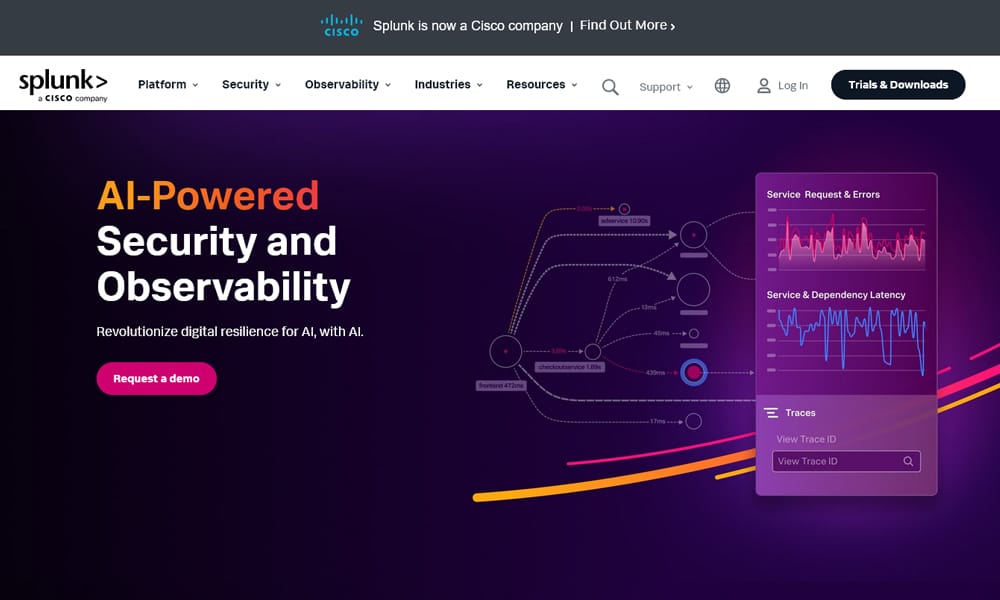Open the Traces filter icon in the panel
1000x600 pixels.
tap(770, 412)
